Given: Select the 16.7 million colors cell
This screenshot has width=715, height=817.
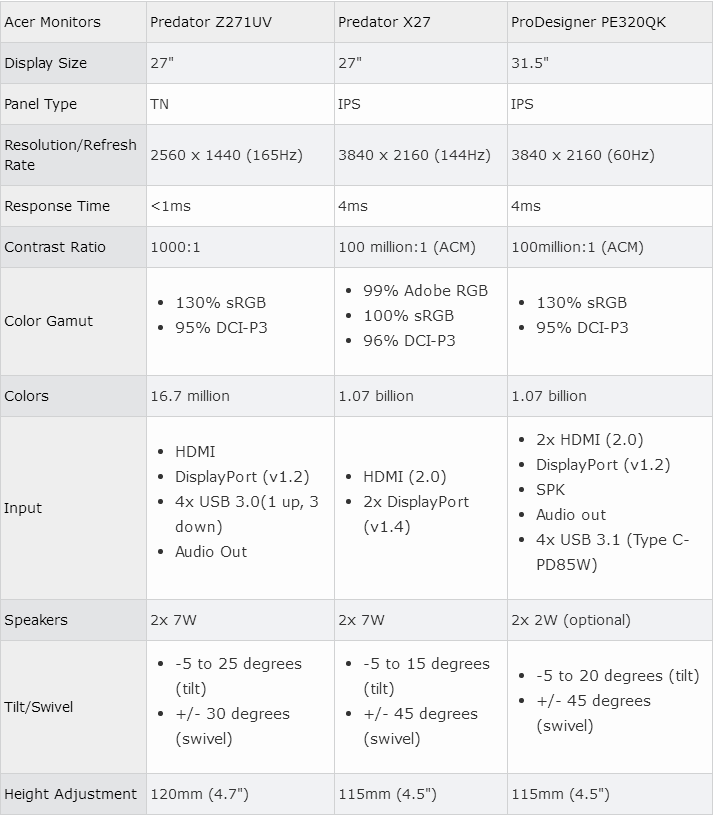Looking at the screenshot, I should (190, 396).
